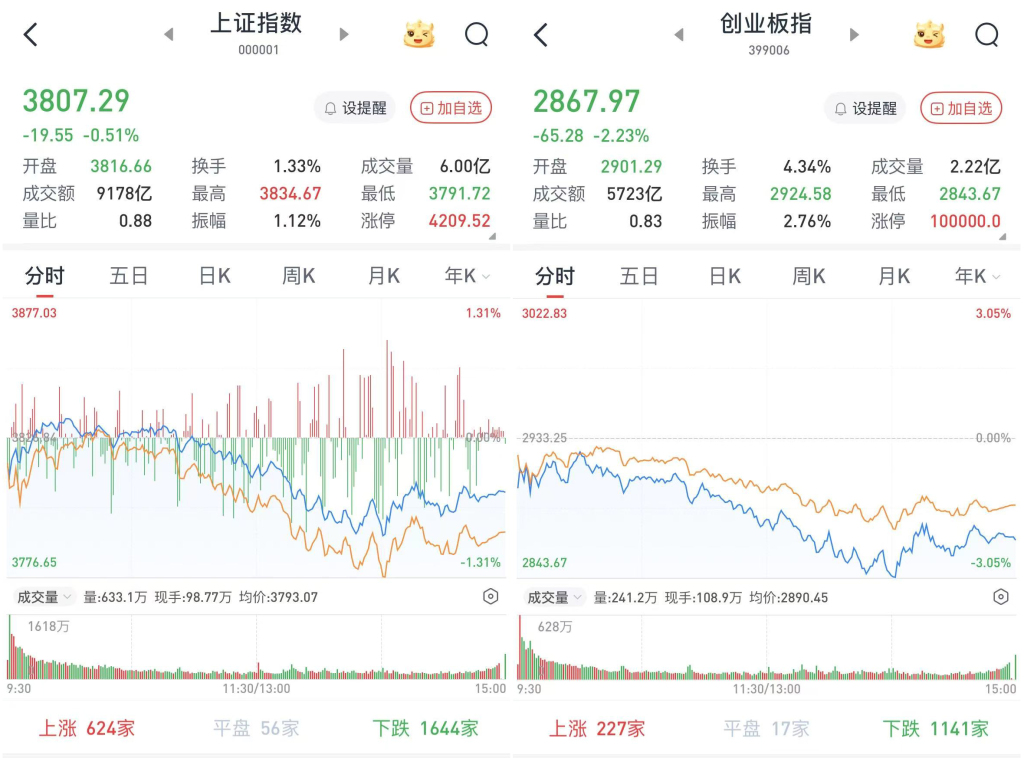
Task: Expand 年K dropdown on 上证指数 chart
Action: pos(468,276)
